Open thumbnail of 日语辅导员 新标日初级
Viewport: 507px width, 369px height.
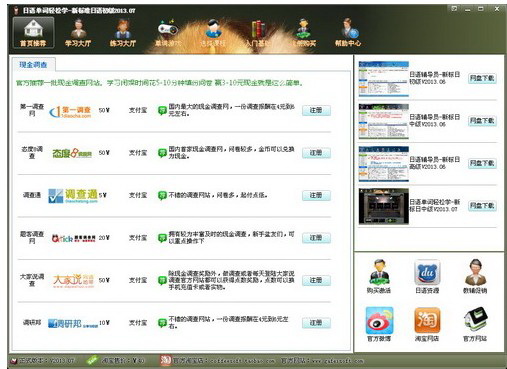pyautogui.click(x=384, y=79)
